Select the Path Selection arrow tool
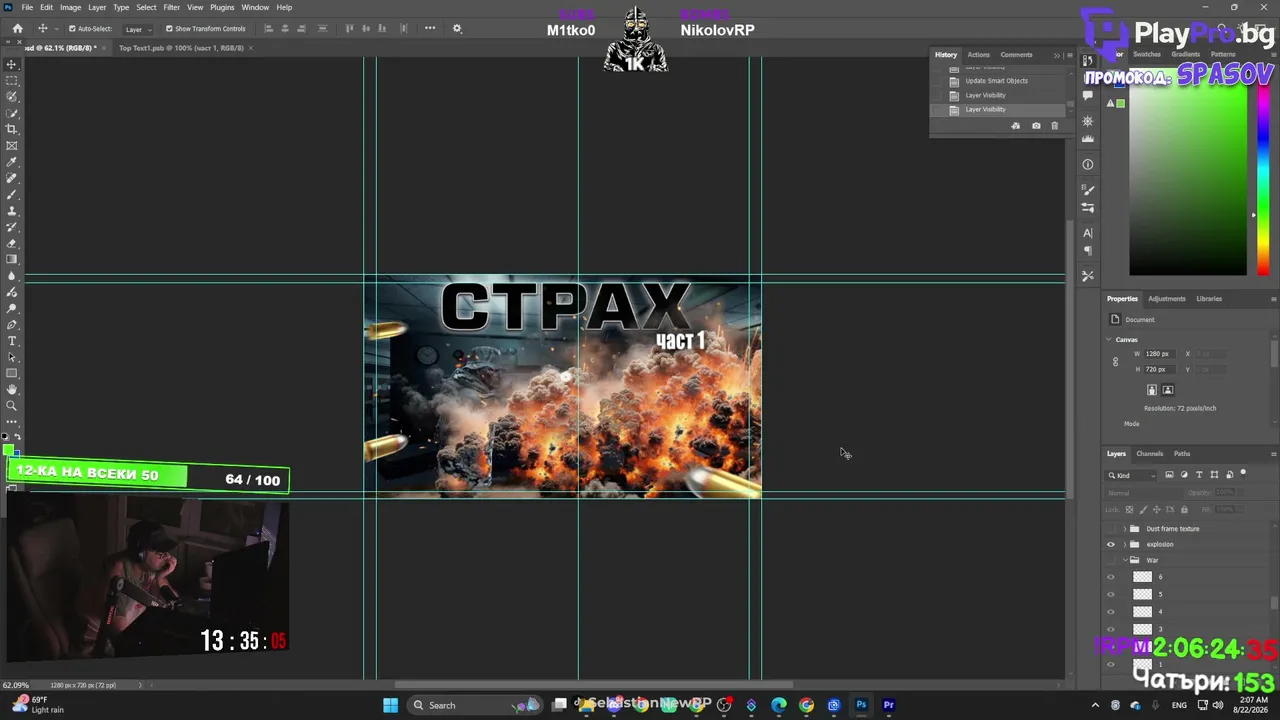 click(x=12, y=357)
